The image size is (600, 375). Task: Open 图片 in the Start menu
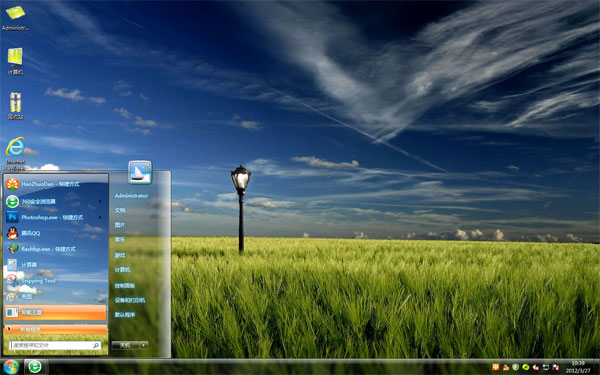pyautogui.click(x=120, y=225)
